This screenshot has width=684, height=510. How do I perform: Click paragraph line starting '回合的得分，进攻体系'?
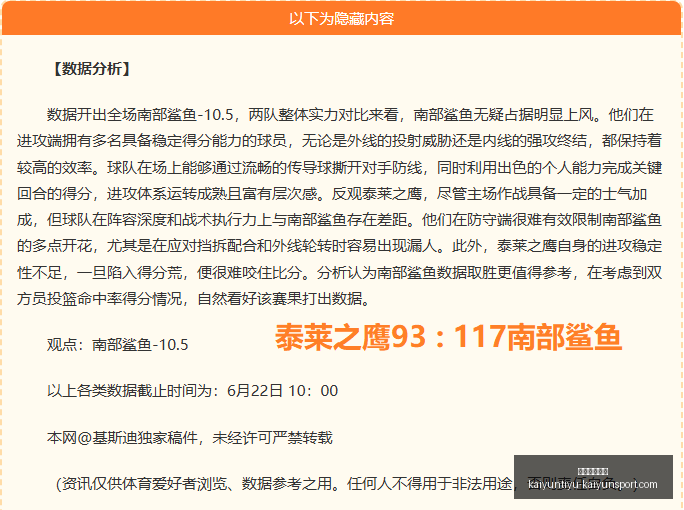(x=332, y=194)
